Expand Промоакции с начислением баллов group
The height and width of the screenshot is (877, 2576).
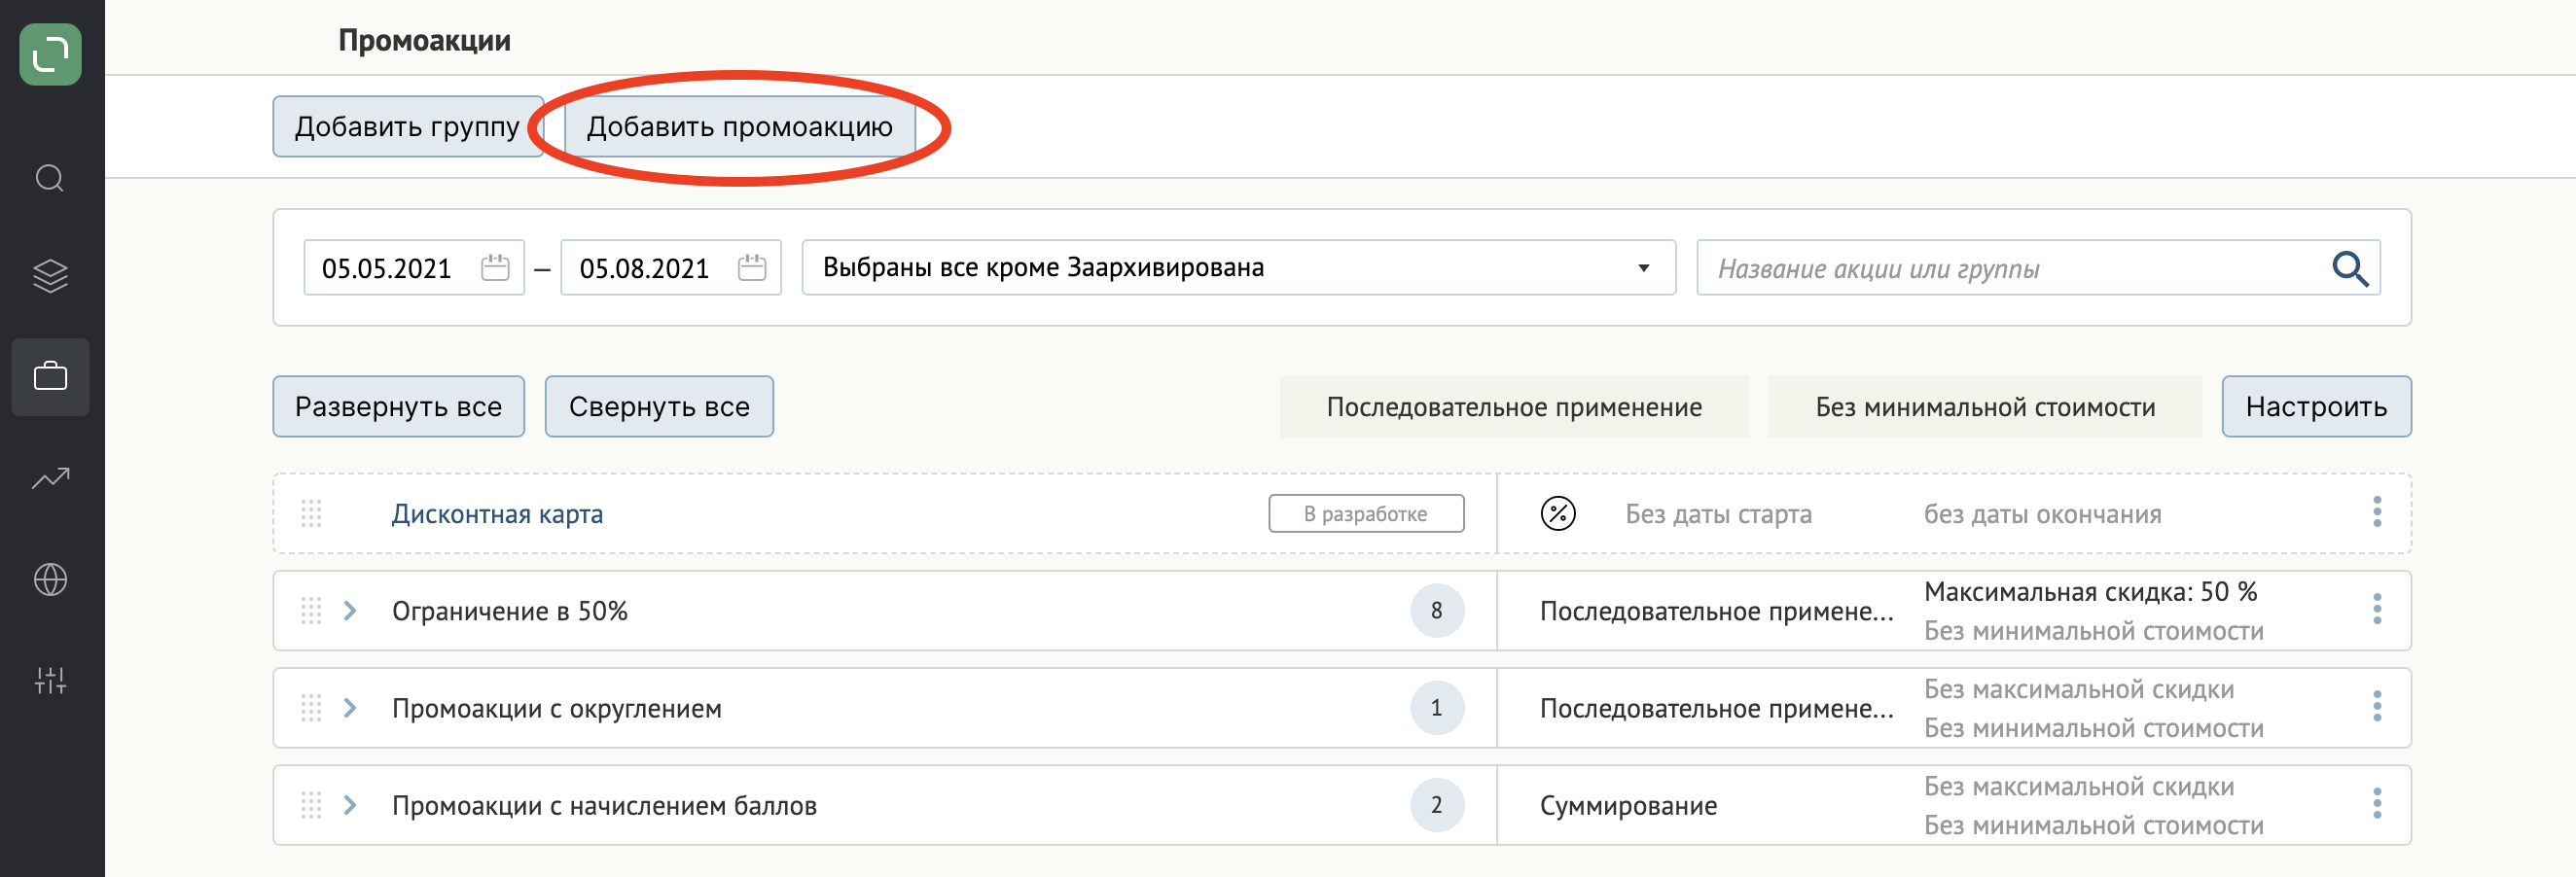coord(350,805)
